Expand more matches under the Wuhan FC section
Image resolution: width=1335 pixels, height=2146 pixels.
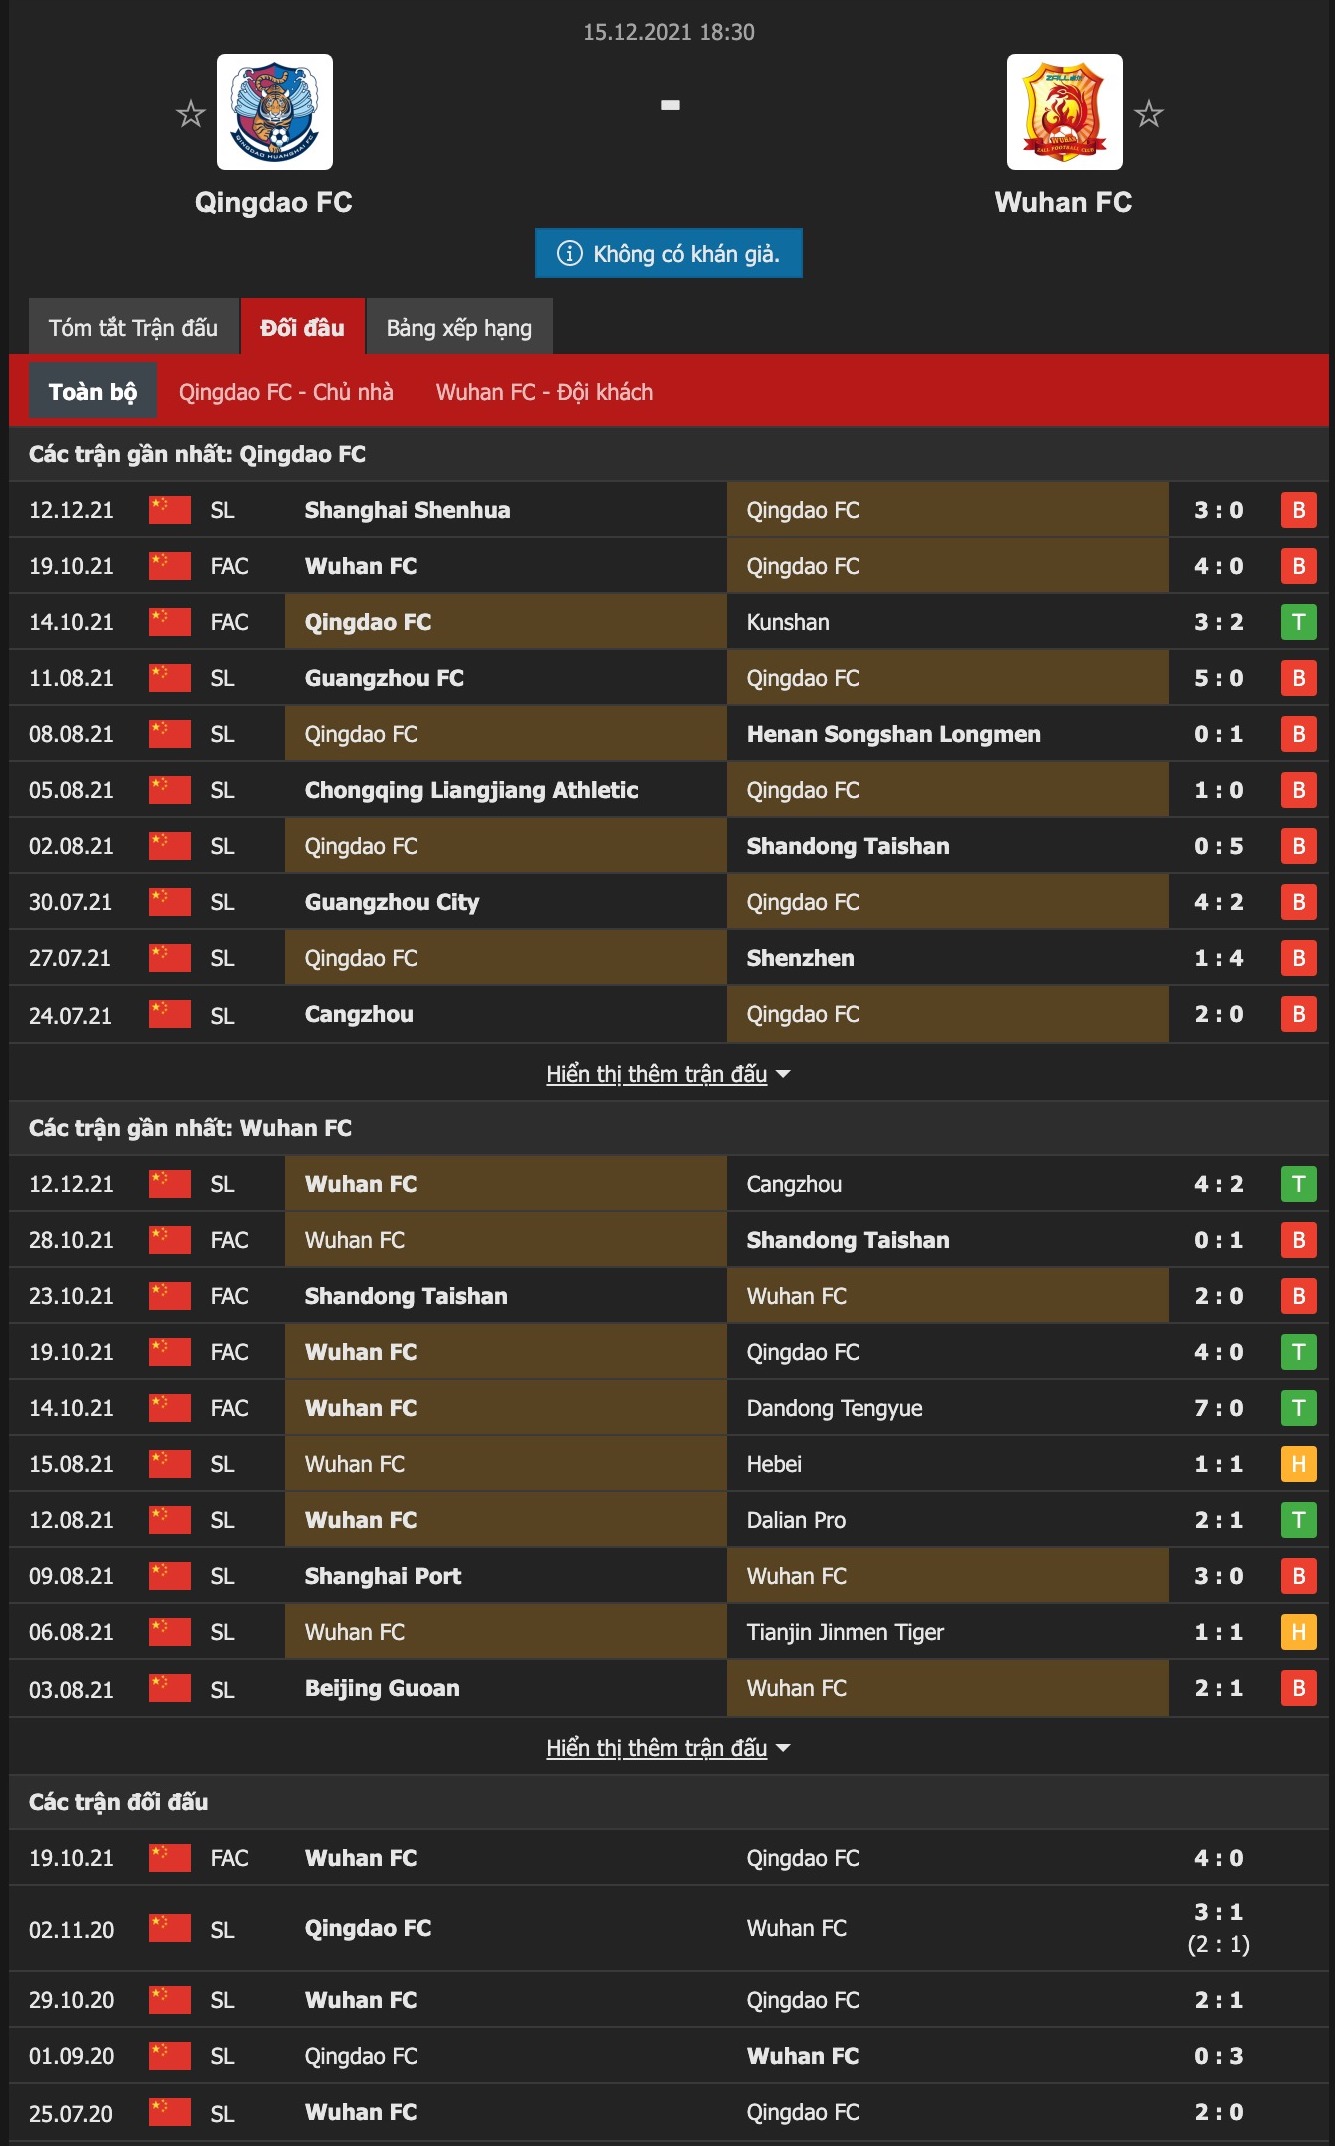(668, 1748)
